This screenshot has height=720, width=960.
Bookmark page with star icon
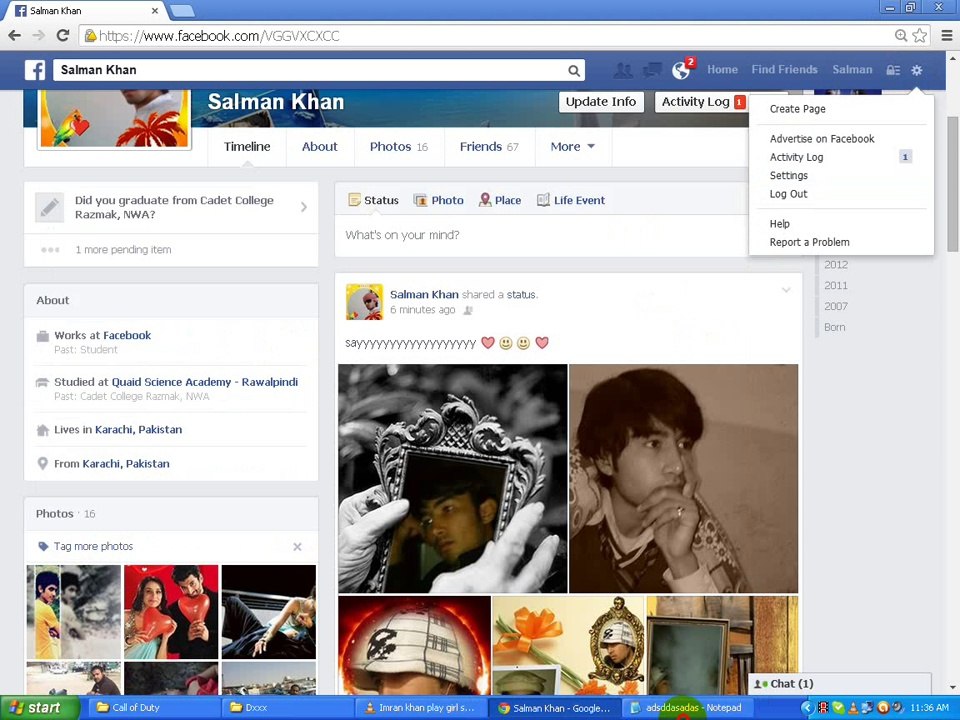(x=920, y=36)
